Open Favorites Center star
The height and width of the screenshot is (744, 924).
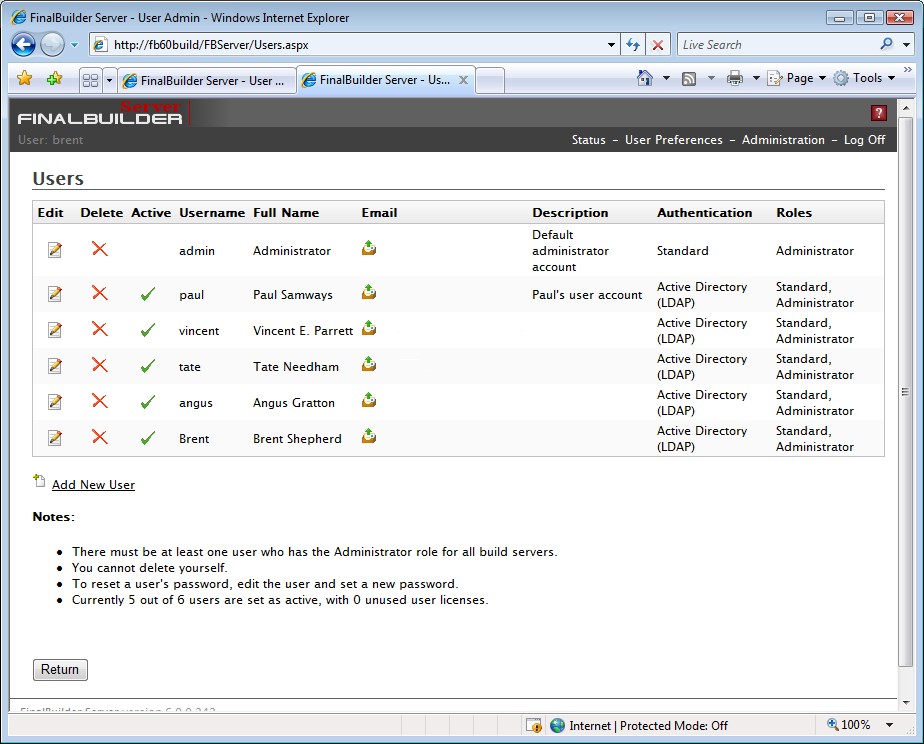25,78
